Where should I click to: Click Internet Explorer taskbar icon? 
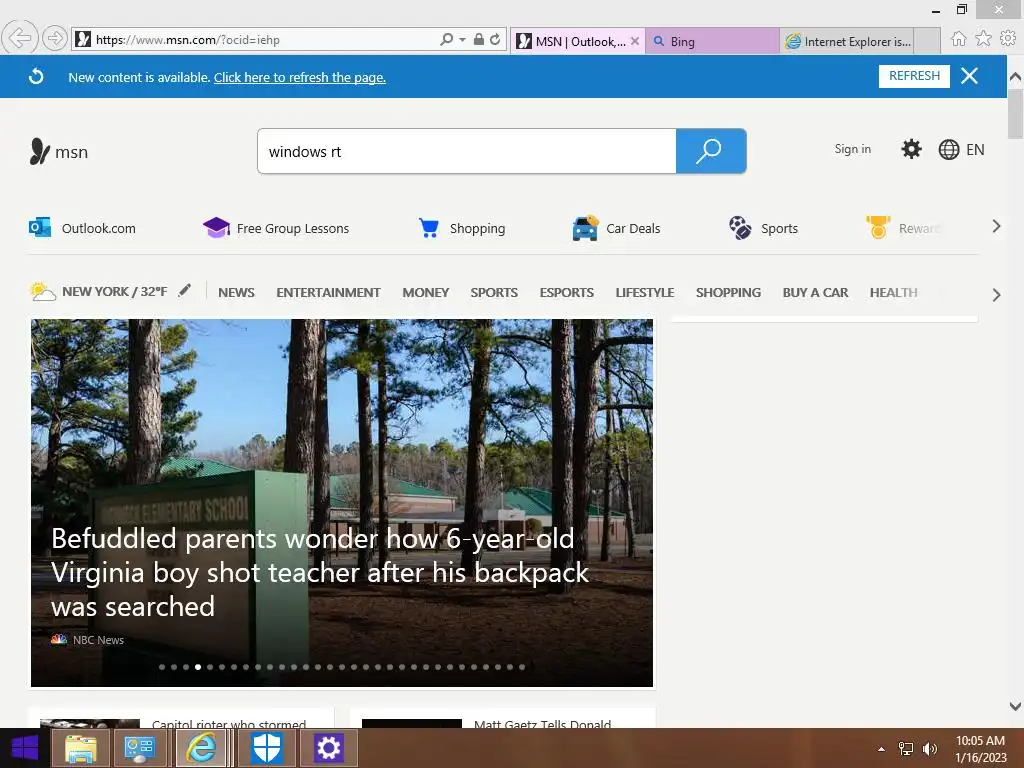pos(201,748)
